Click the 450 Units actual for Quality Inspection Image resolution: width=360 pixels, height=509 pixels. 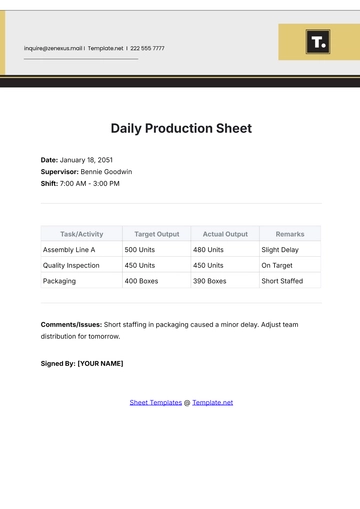point(225,265)
